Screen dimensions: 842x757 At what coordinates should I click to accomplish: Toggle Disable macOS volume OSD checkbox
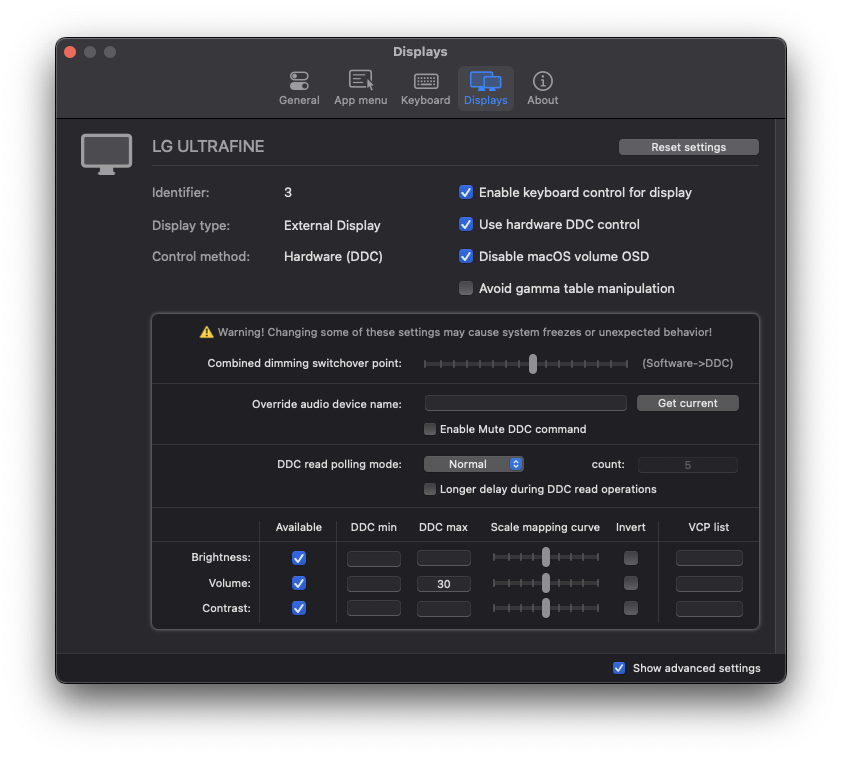466,256
